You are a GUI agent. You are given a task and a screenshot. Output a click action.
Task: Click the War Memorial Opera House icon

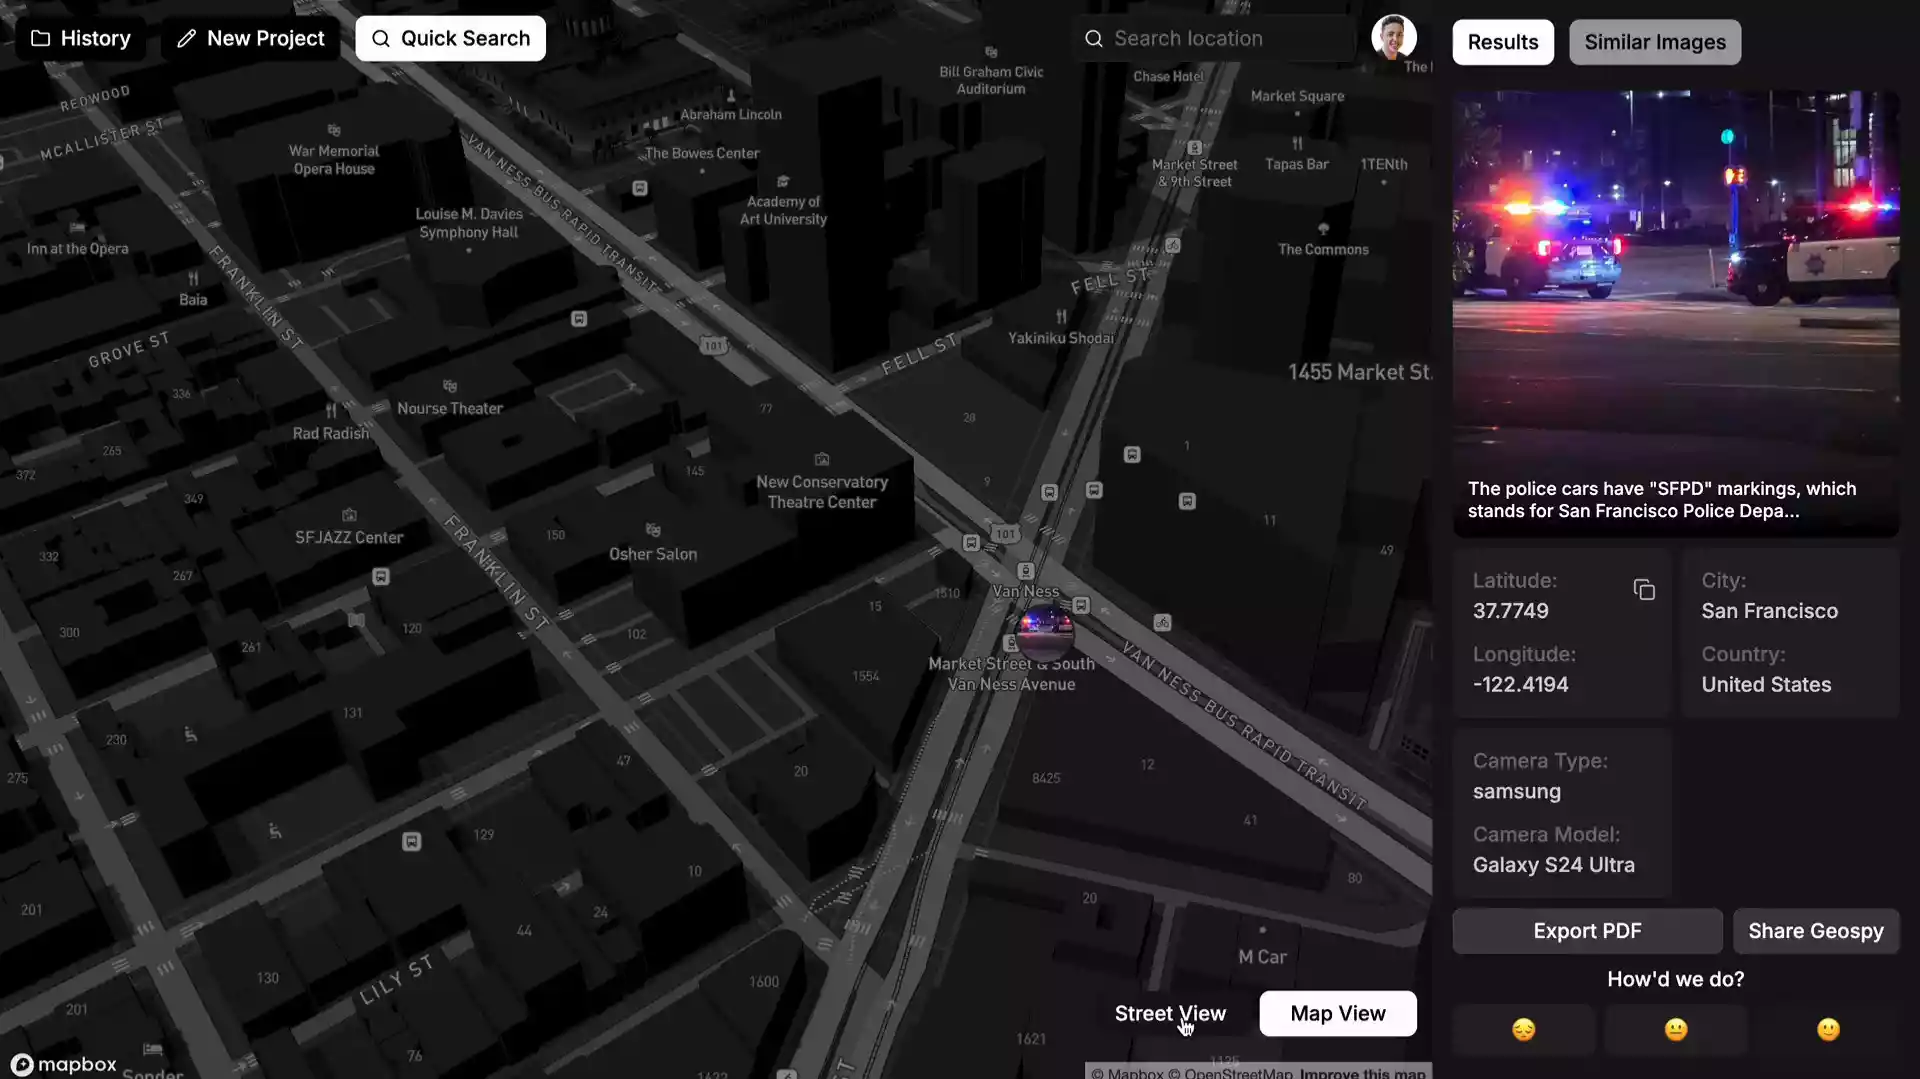coord(334,130)
